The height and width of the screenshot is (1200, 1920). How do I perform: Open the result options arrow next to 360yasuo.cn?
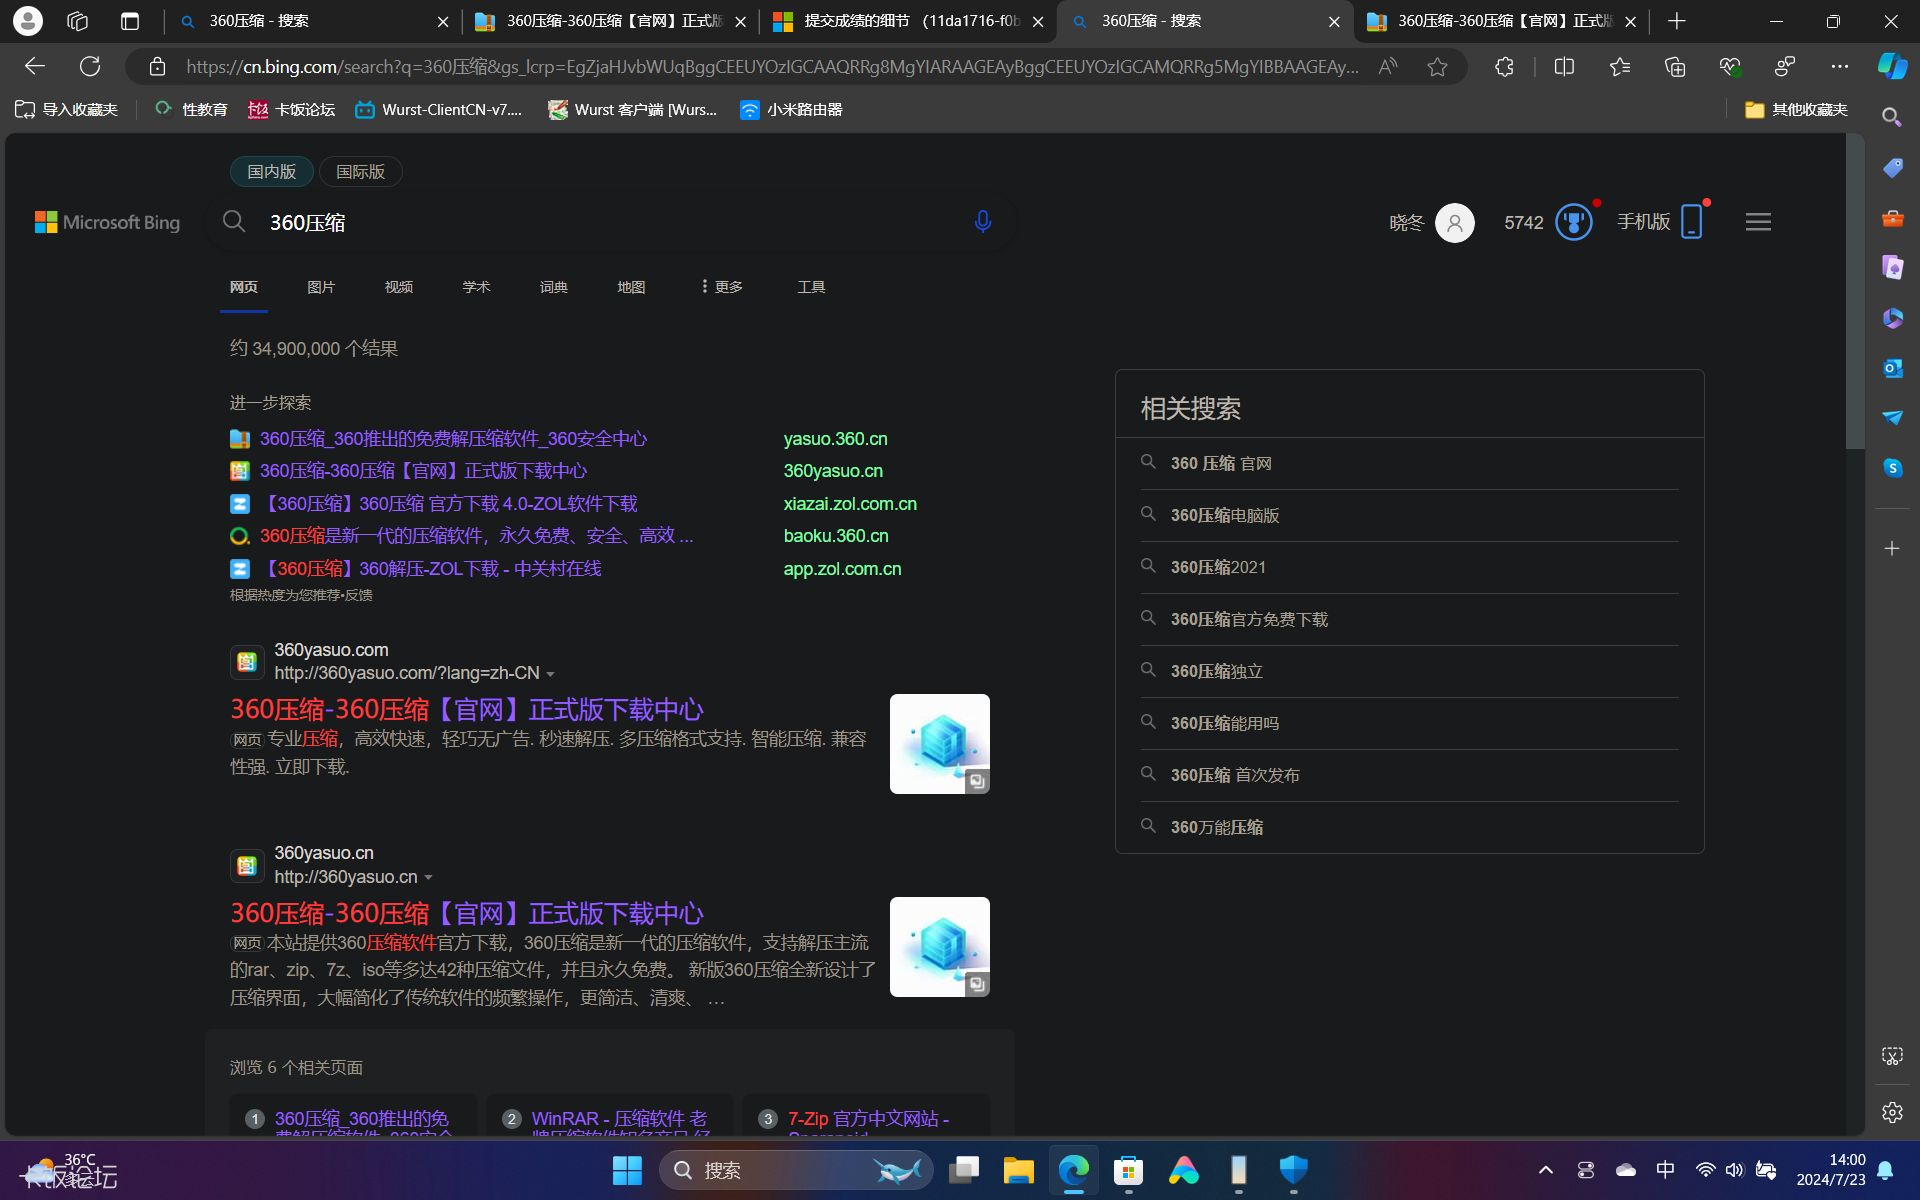(430, 877)
